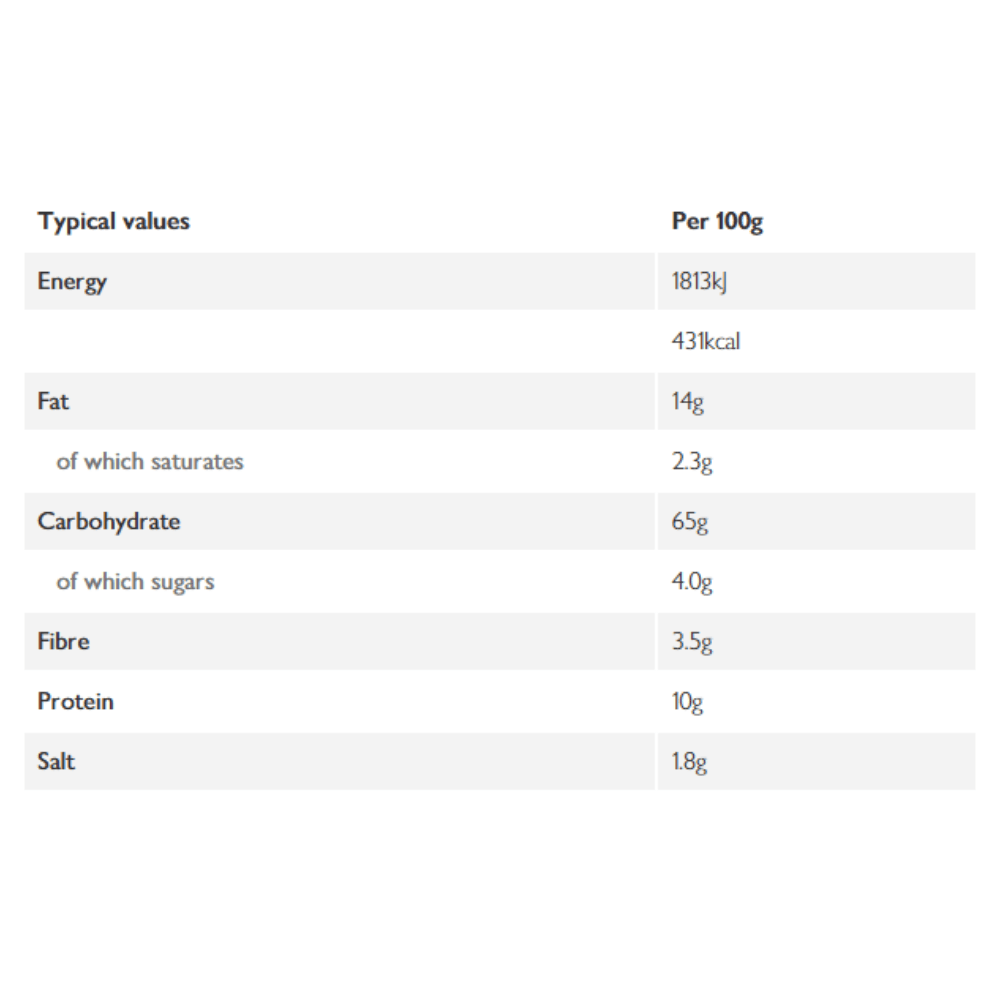Select the 'of which saturates' label
This screenshot has width=1000, height=1000.
(150, 461)
